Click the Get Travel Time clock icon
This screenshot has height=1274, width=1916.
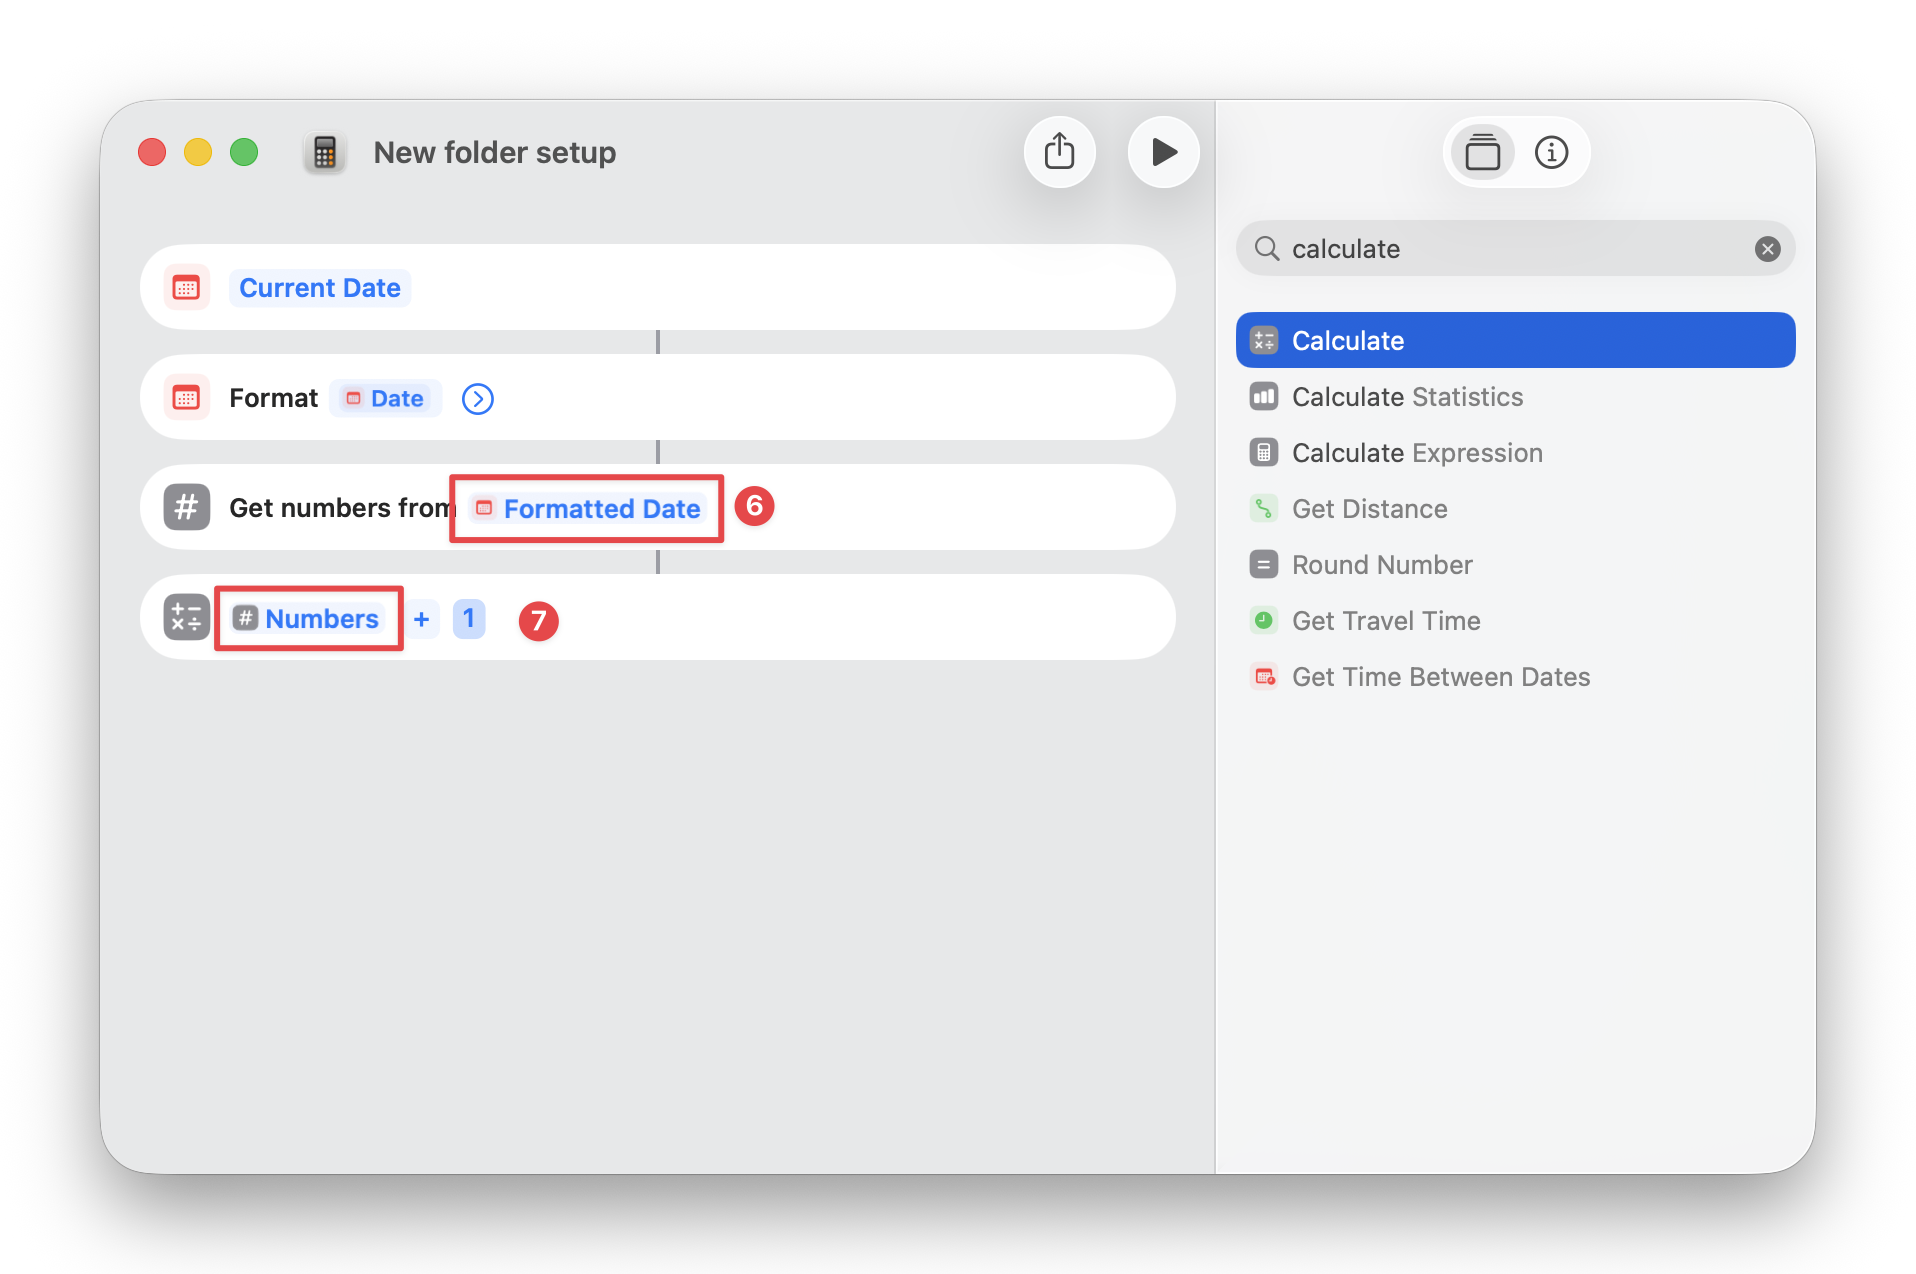[x=1264, y=620]
